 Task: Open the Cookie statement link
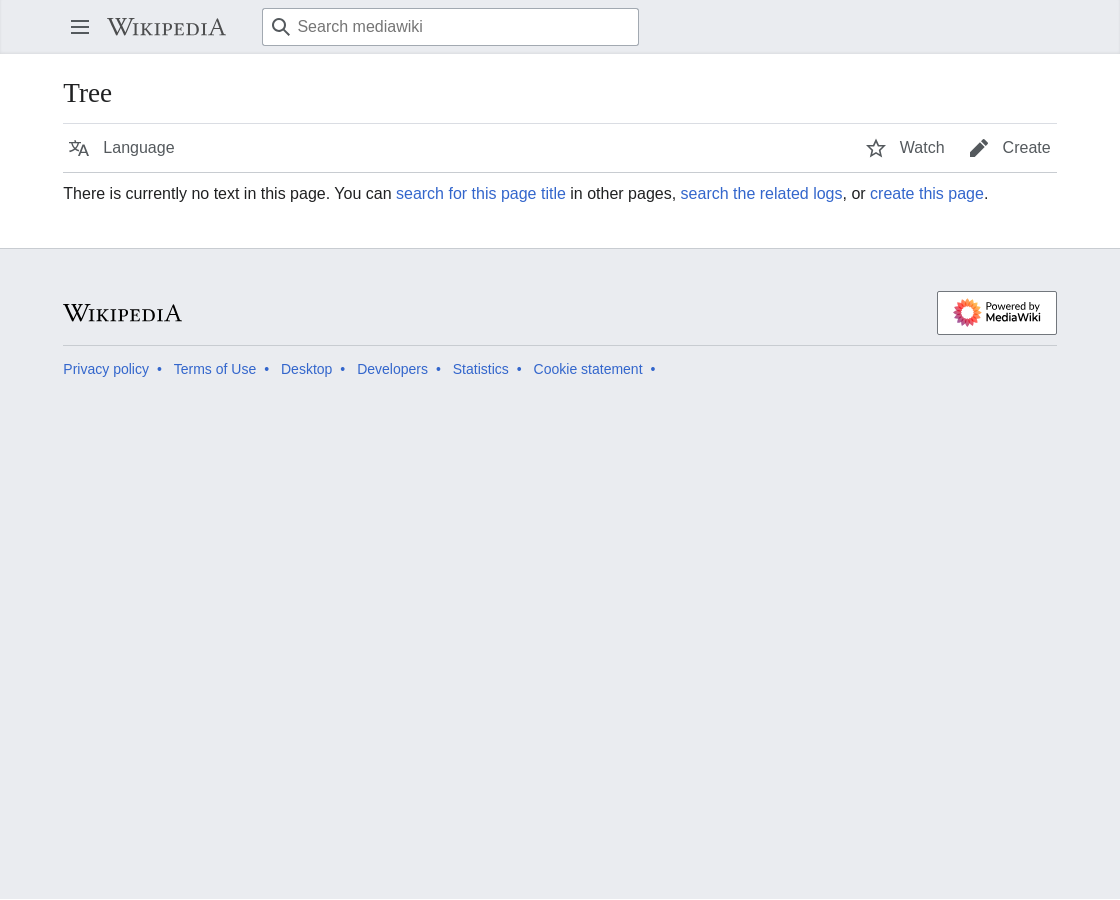click(588, 369)
